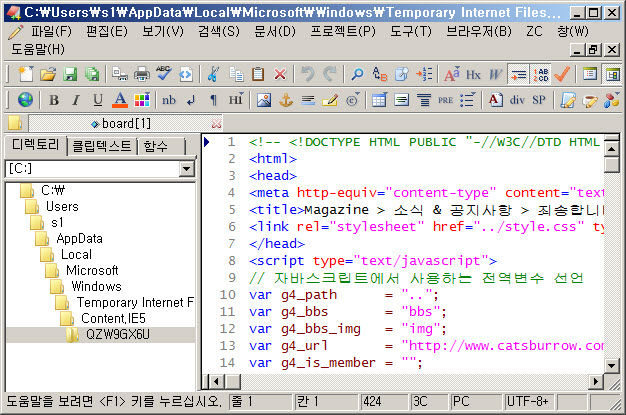This screenshot has height=415, width=626.
Task: Apply bold with the B icon
Action: click(x=54, y=99)
